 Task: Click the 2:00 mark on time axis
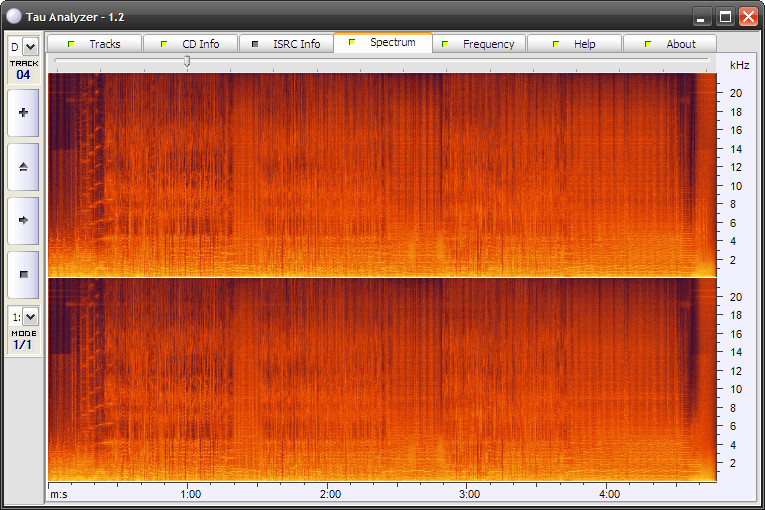330,494
